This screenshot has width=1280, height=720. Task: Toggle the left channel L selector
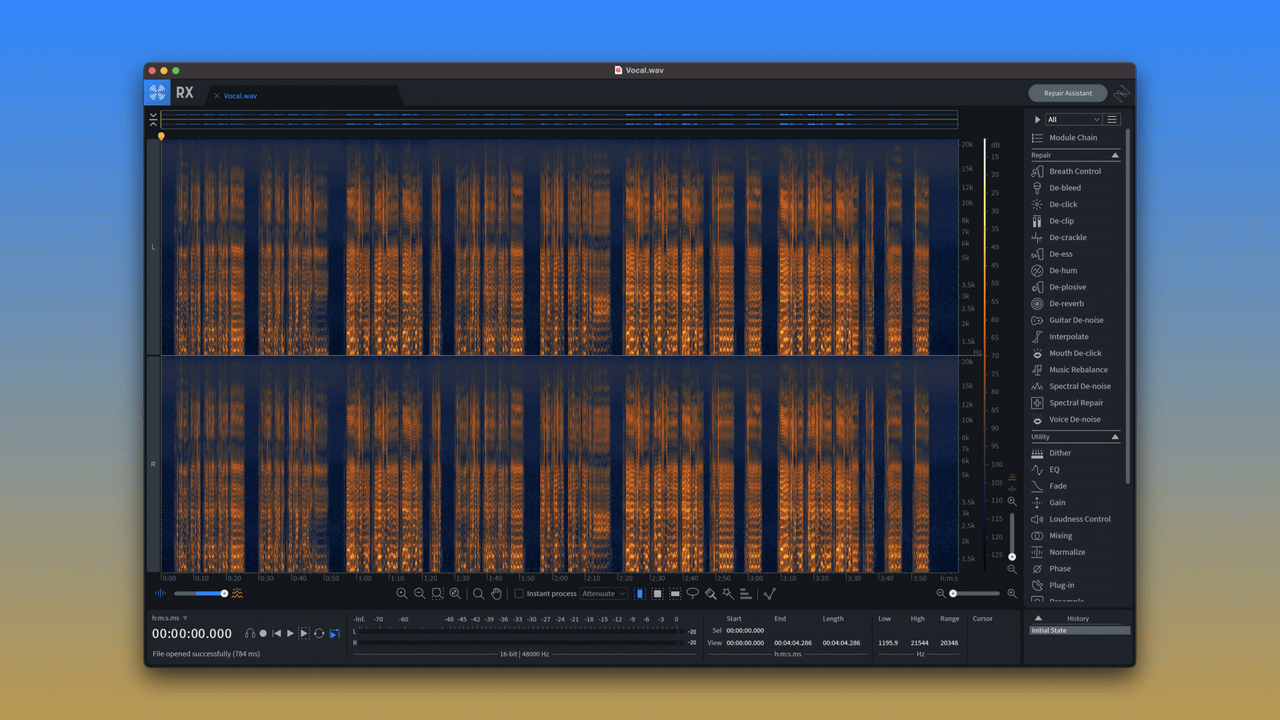pyautogui.click(x=153, y=247)
